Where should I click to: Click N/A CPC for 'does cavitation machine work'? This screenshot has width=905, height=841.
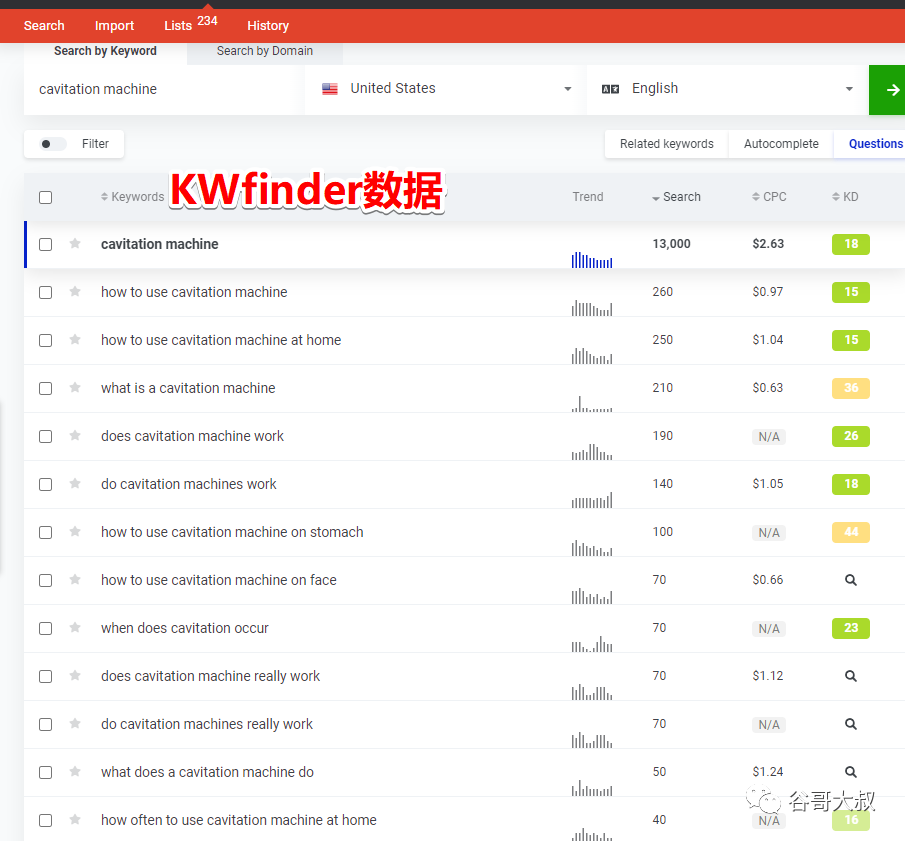coord(769,437)
